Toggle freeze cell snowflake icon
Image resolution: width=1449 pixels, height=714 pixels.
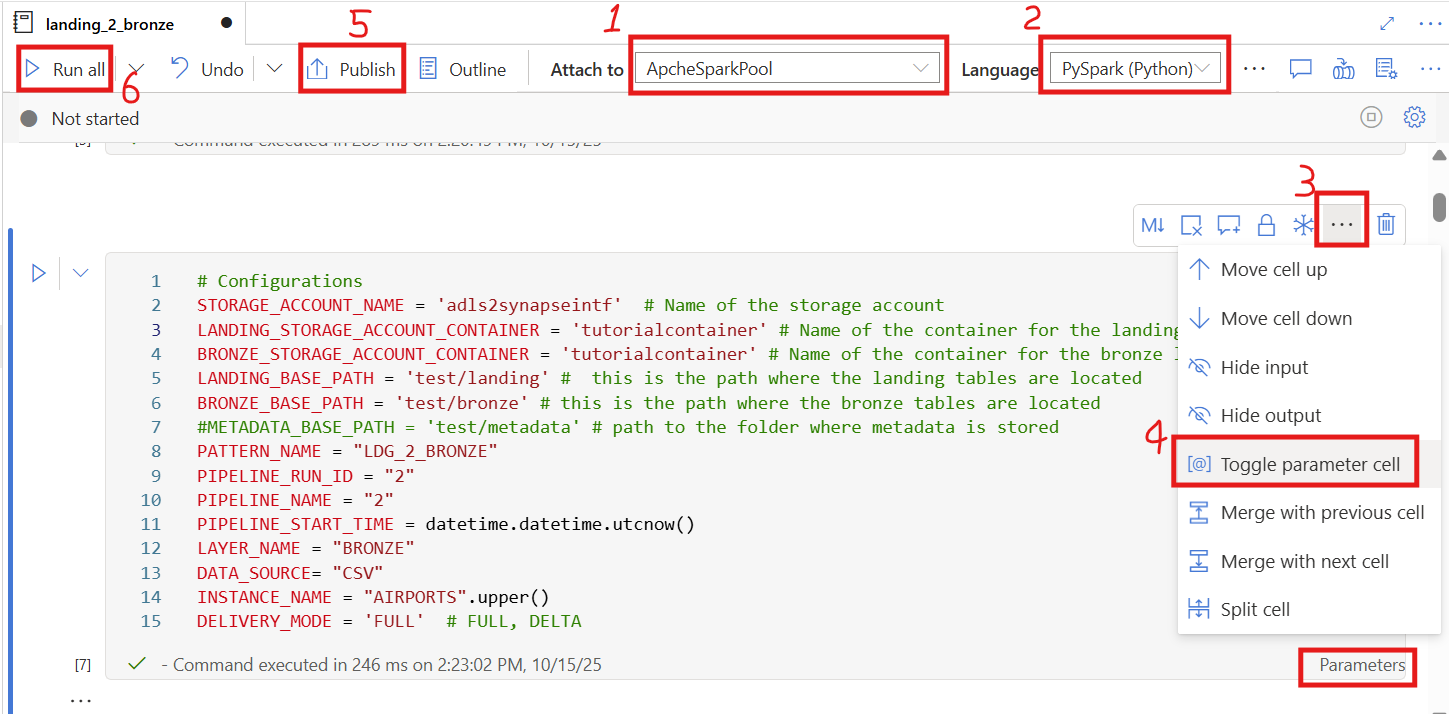(x=1303, y=225)
